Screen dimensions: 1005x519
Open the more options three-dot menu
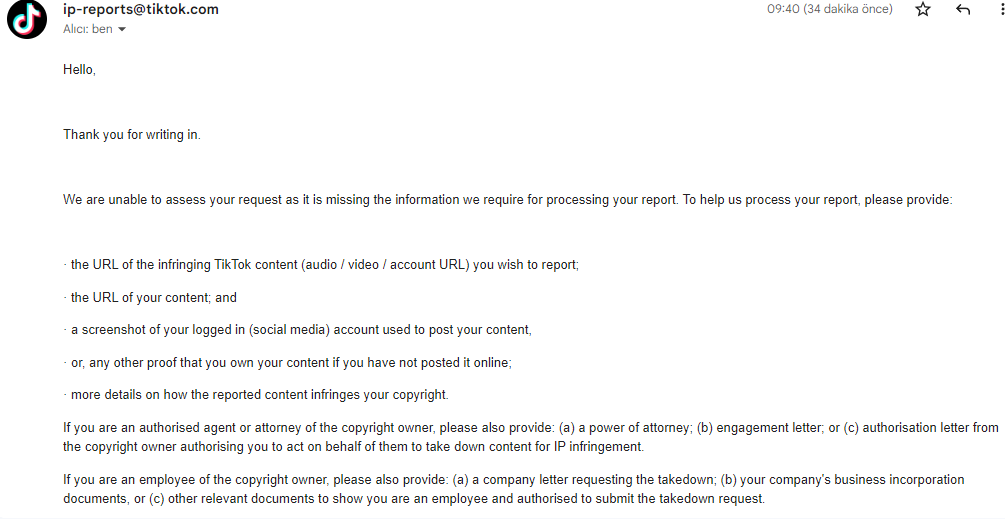(x=1001, y=9)
